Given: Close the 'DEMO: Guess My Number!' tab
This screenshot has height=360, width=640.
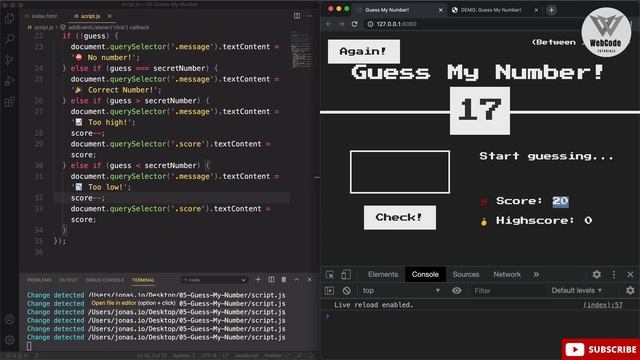Looking at the screenshot, I should (x=536, y=10).
